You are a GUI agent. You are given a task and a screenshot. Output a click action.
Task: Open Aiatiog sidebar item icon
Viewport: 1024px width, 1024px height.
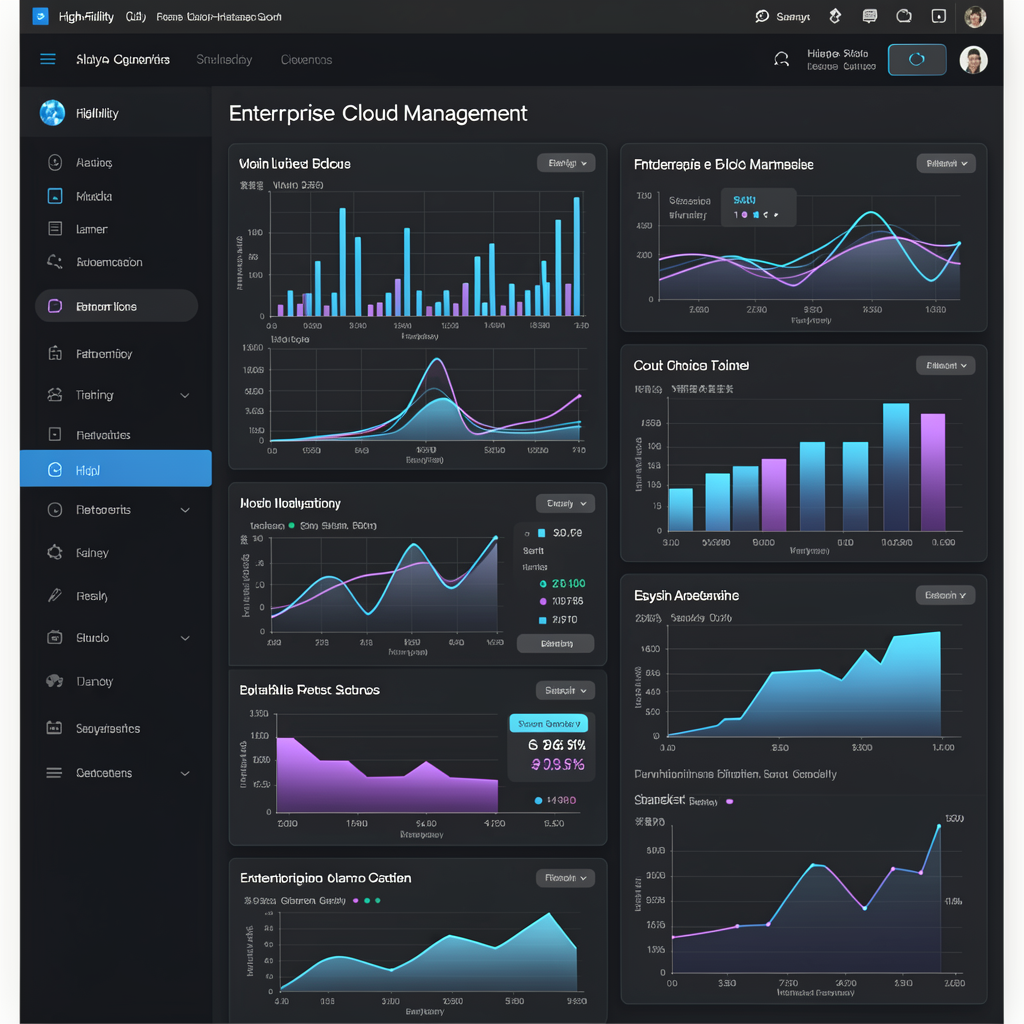55,162
